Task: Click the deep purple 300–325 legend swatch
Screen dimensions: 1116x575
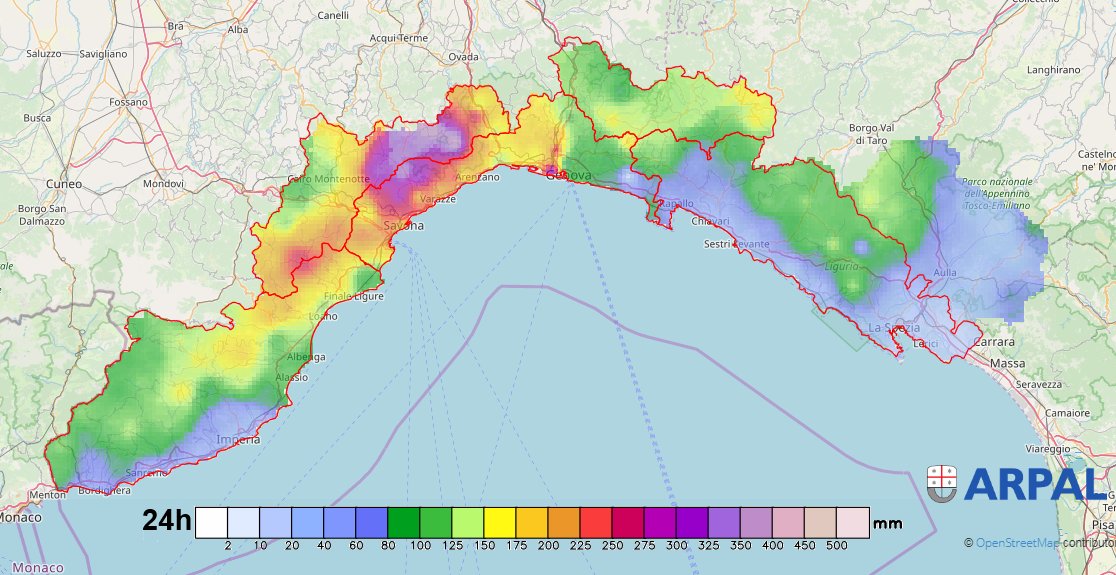Action: point(692,522)
